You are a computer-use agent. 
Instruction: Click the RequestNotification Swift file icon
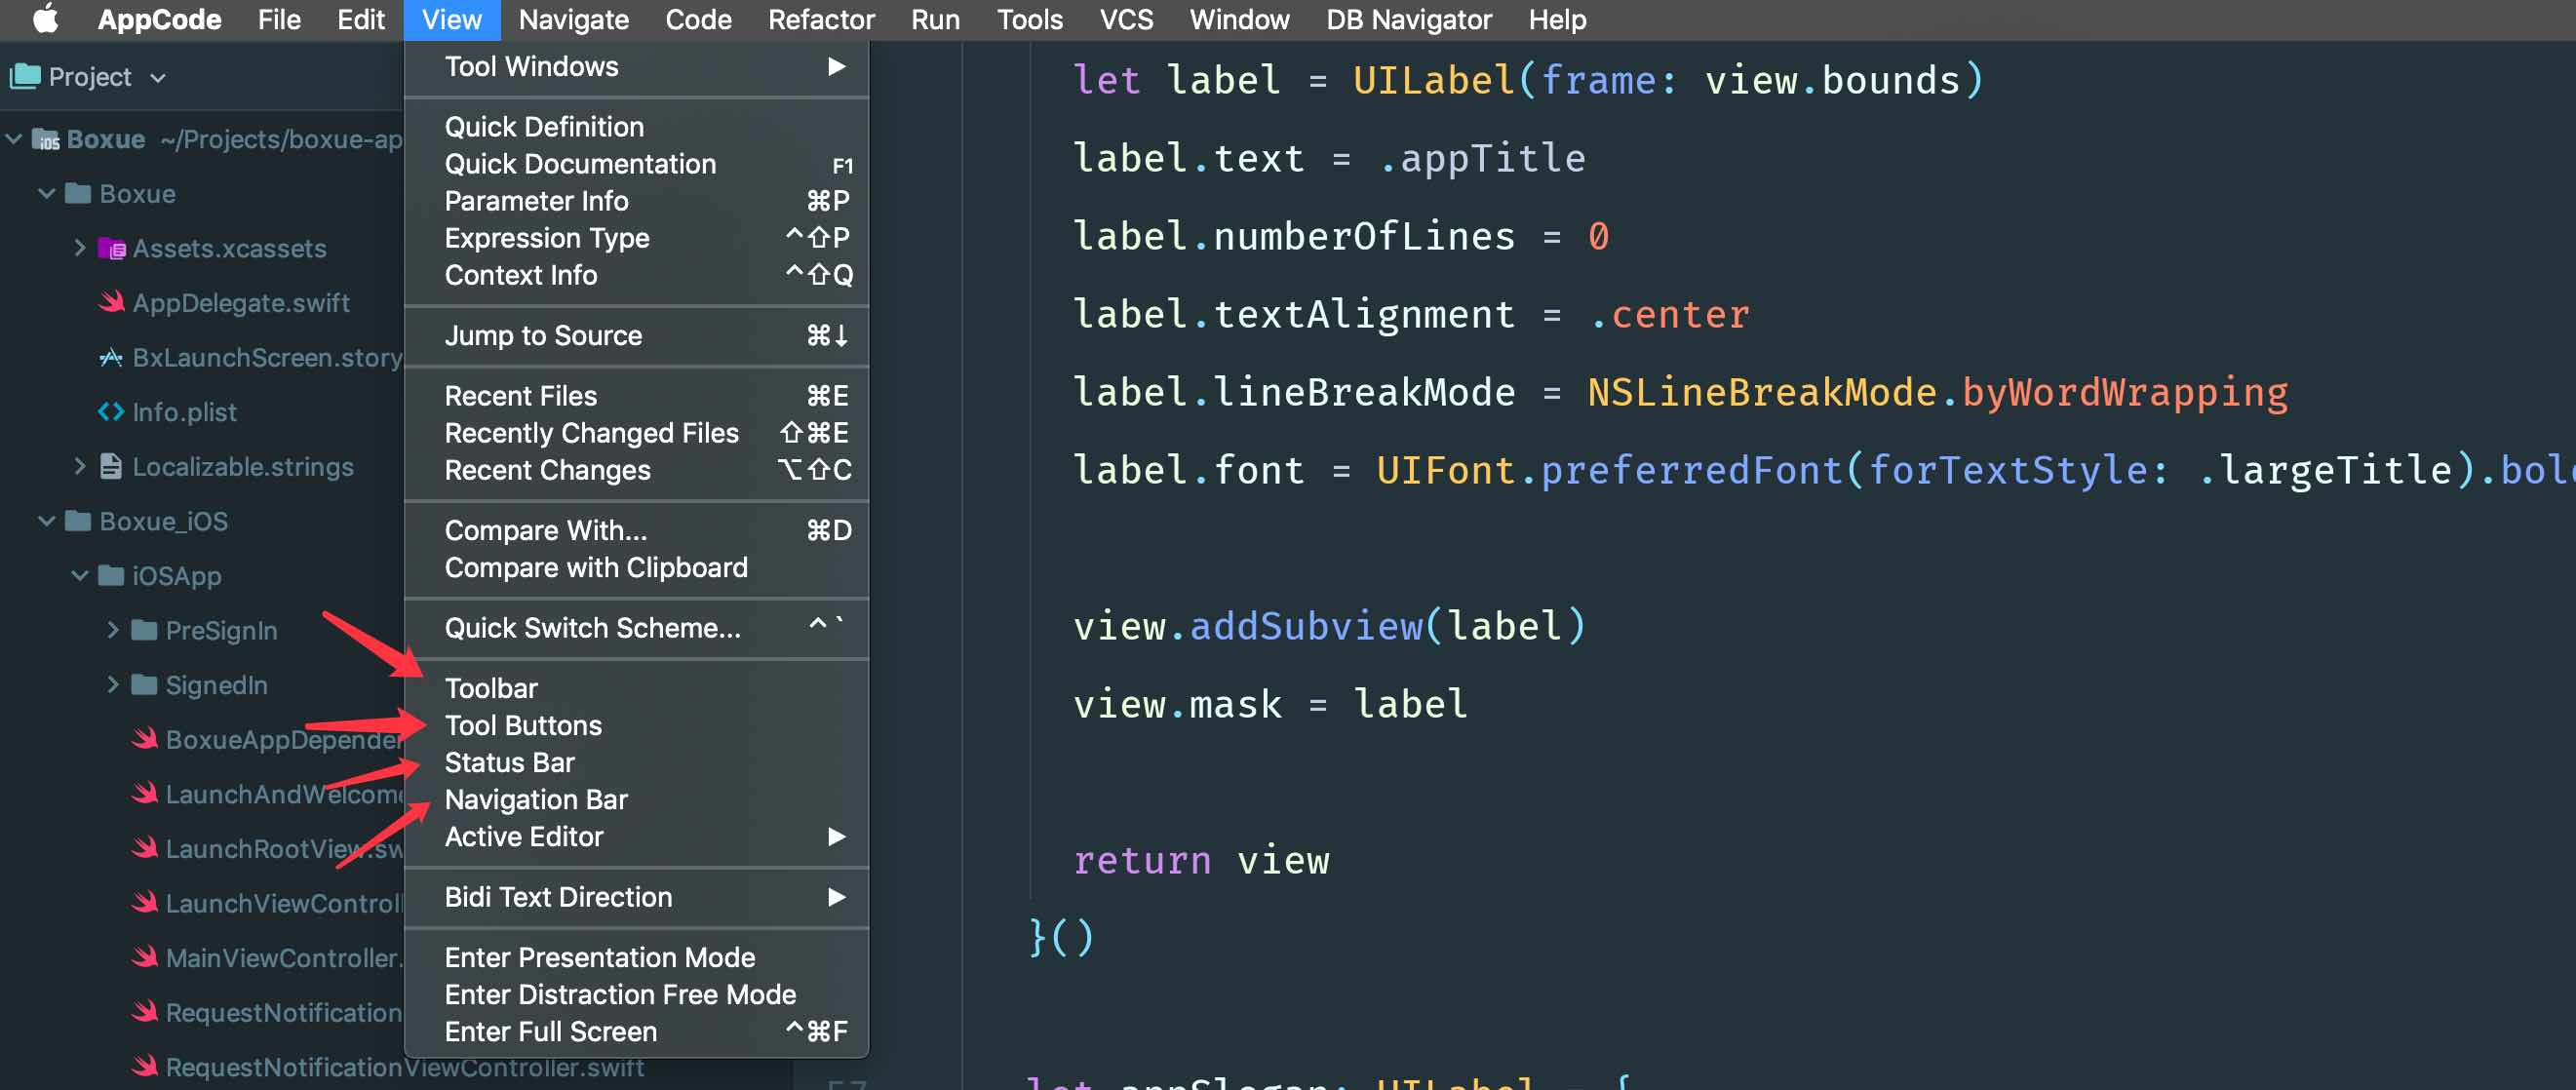(x=145, y=1012)
